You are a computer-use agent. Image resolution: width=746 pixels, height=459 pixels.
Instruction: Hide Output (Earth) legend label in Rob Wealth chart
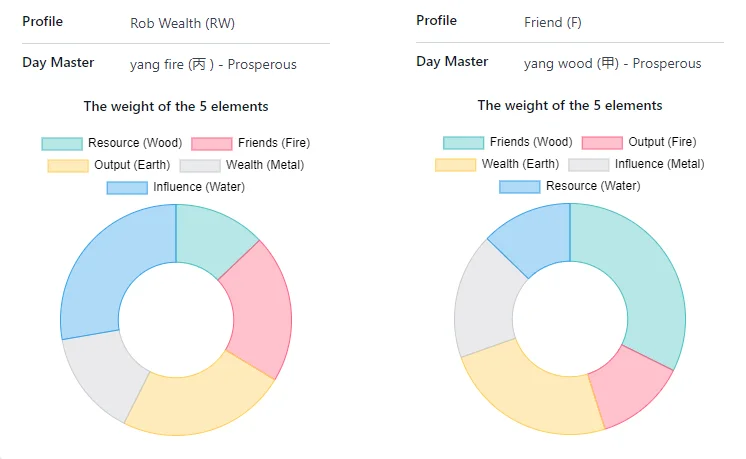click(131, 165)
